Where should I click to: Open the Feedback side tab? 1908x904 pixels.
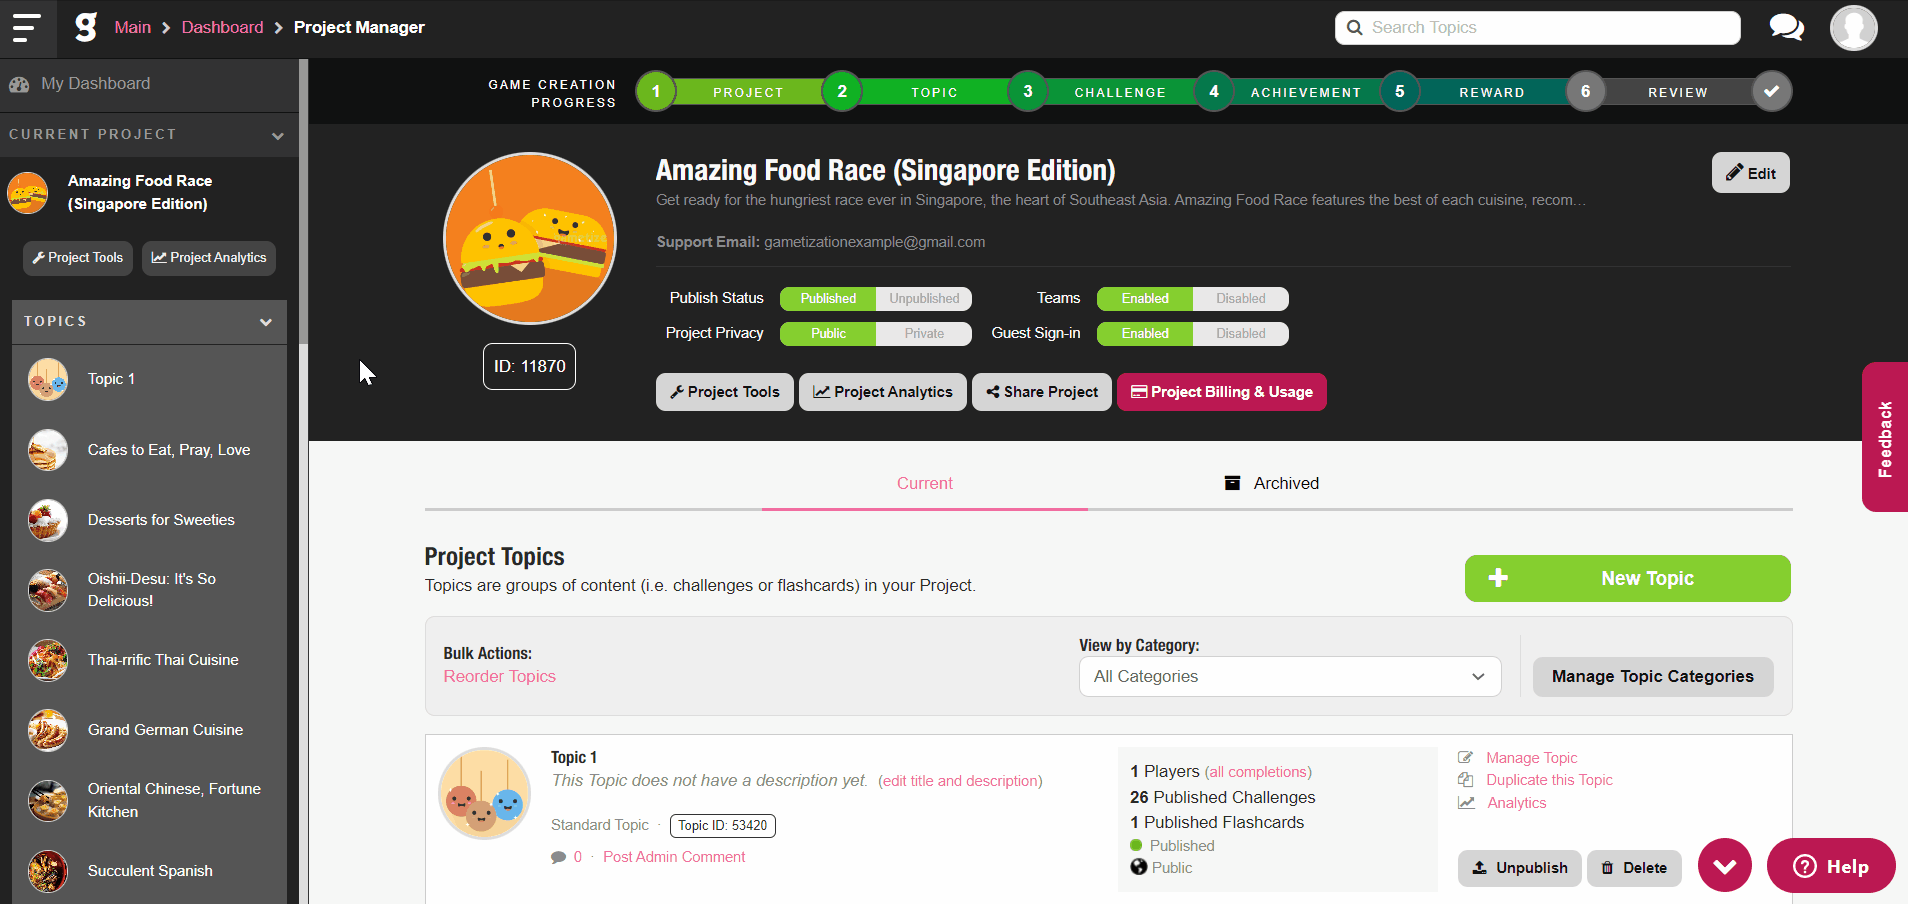[x=1885, y=438]
